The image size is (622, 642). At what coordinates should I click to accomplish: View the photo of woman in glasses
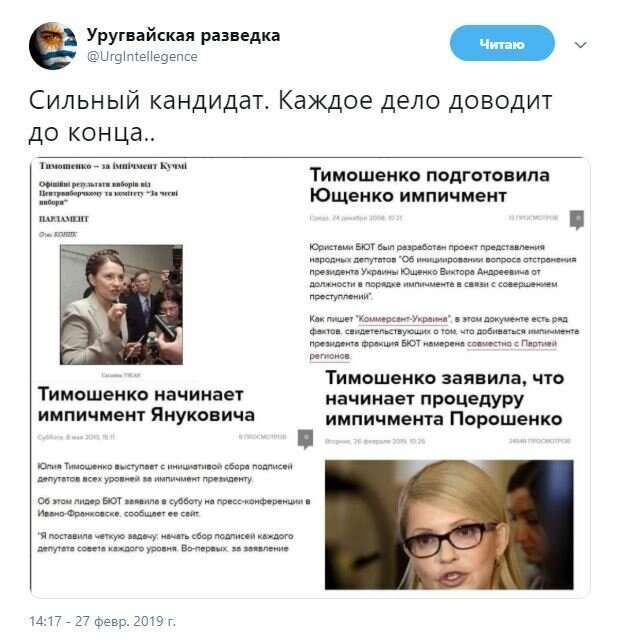(449, 524)
